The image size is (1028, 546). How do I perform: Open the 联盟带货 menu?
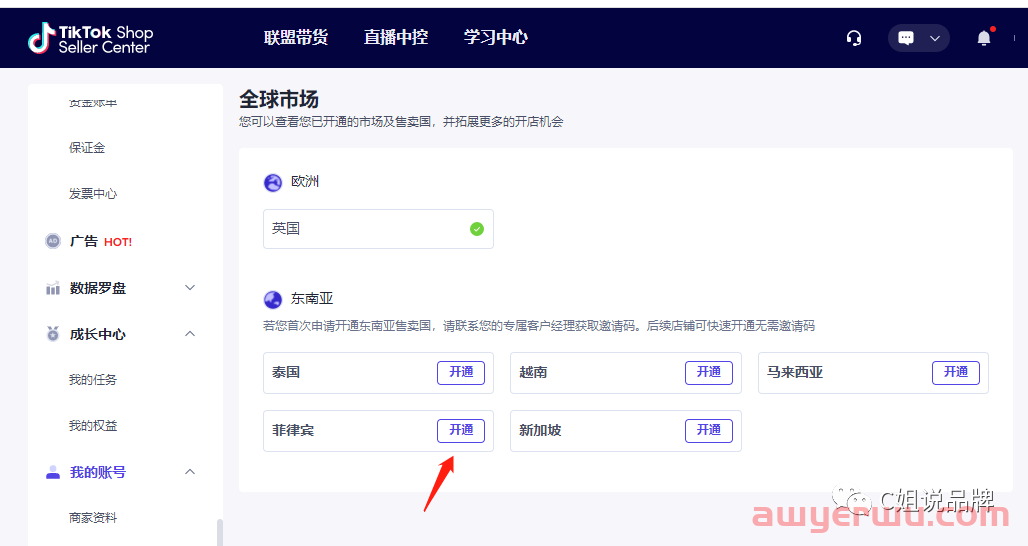click(296, 37)
